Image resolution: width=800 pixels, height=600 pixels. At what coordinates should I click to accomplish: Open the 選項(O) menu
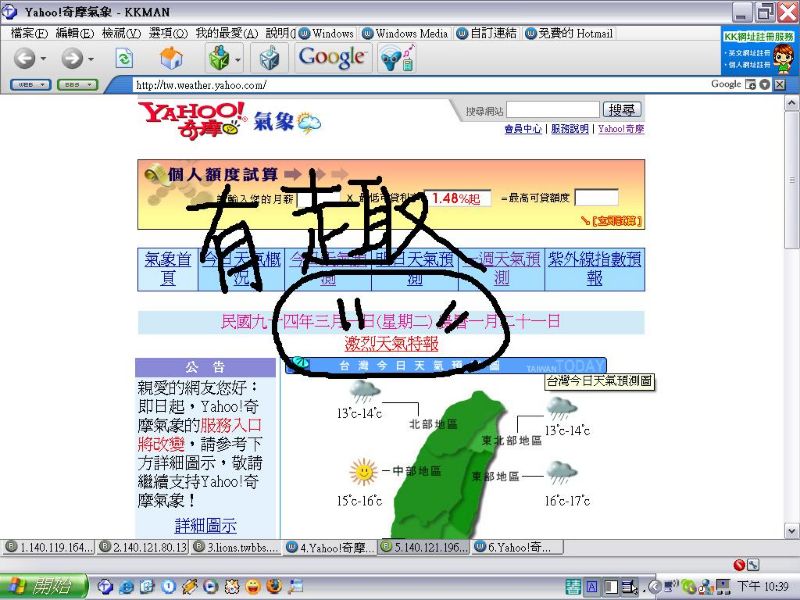(168, 34)
